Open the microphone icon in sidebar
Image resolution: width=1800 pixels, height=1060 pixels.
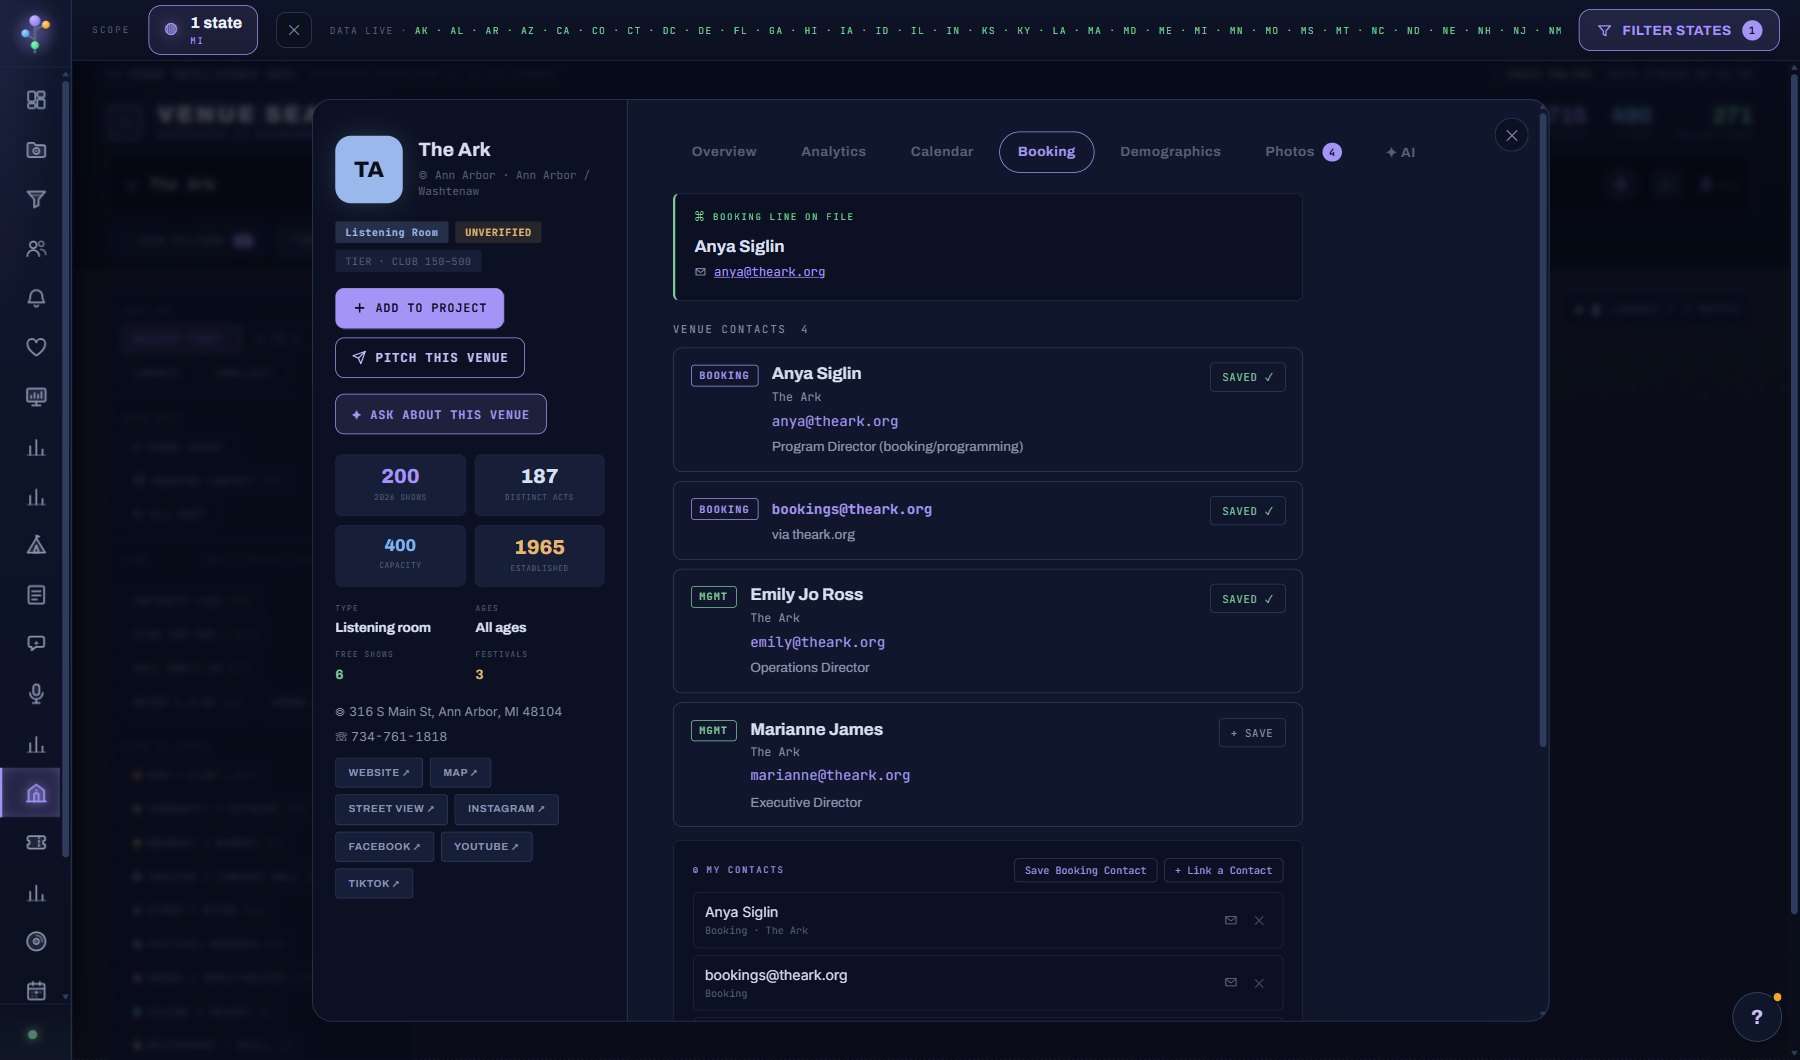[x=36, y=693]
